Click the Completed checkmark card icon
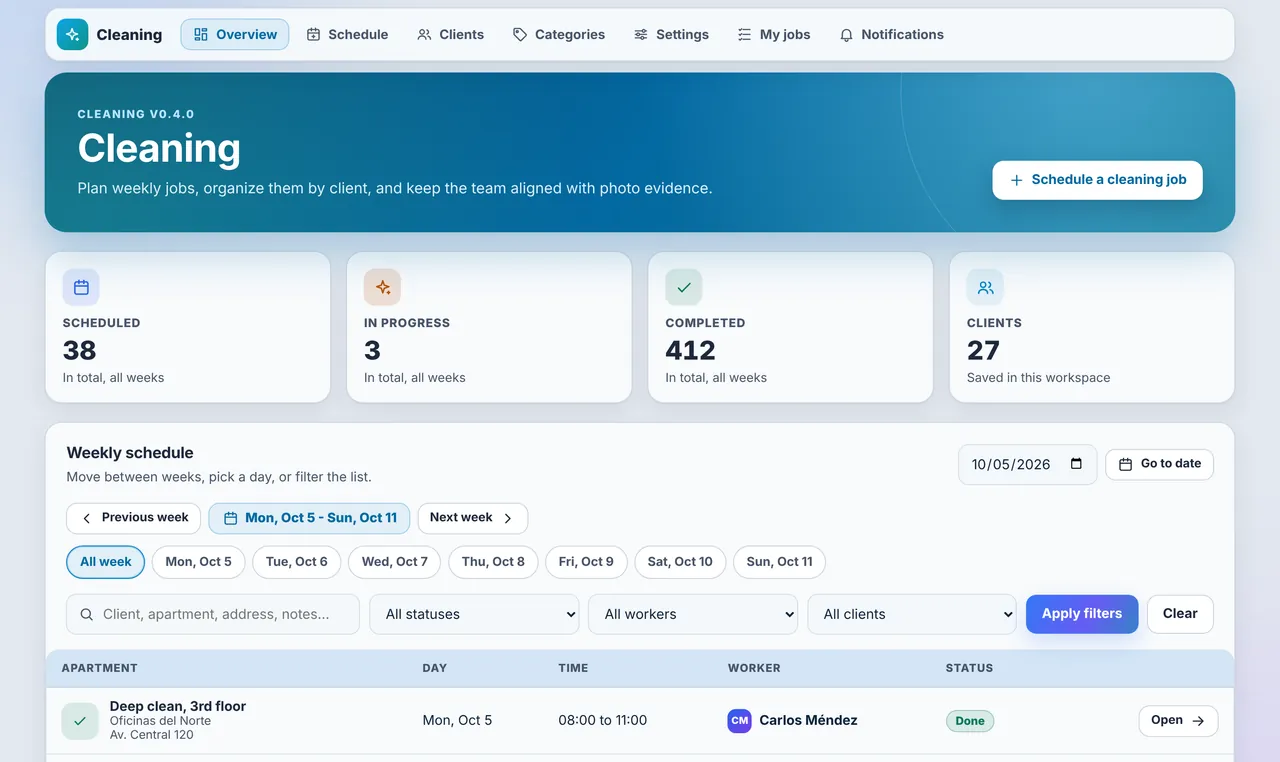The height and width of the screenshot is (762, 1280). click(x=684, y=287)
